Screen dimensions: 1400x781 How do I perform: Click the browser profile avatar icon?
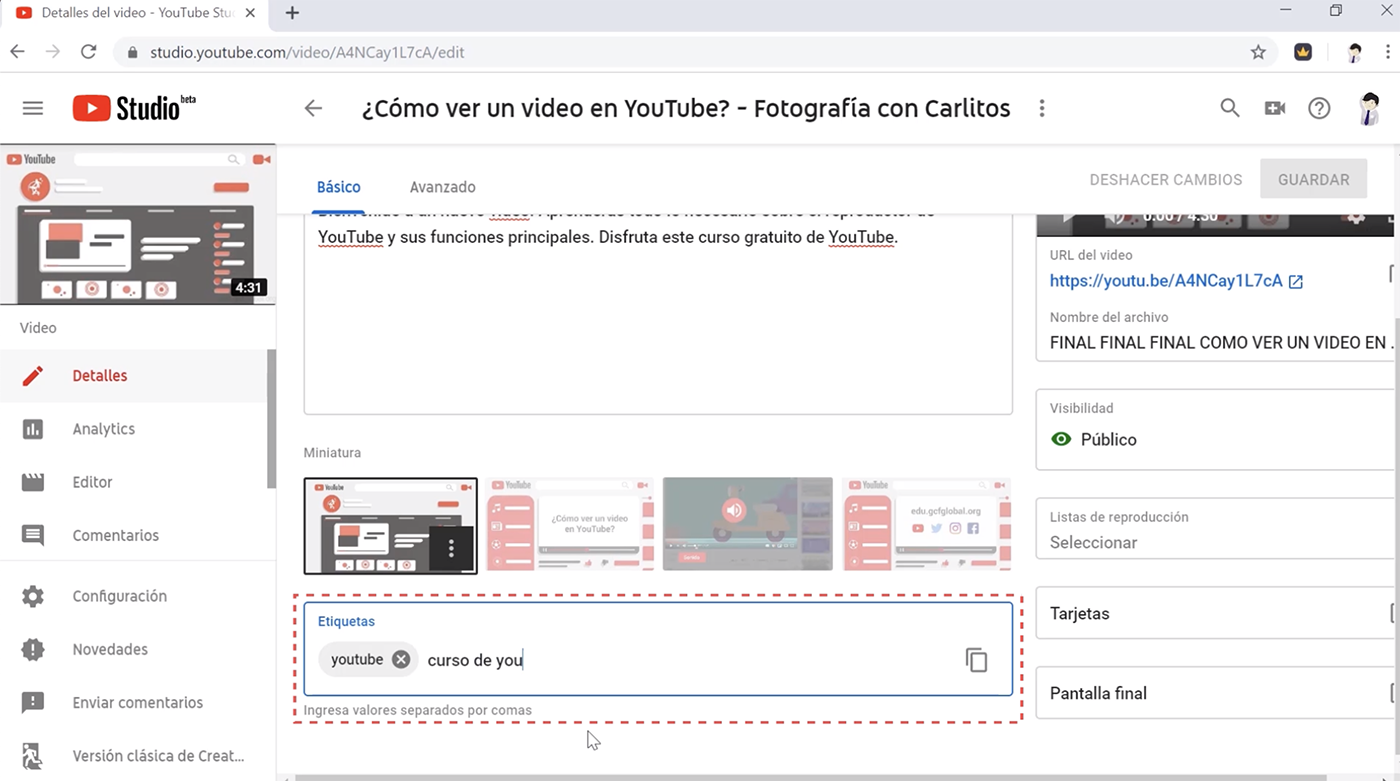[1355, 52]
